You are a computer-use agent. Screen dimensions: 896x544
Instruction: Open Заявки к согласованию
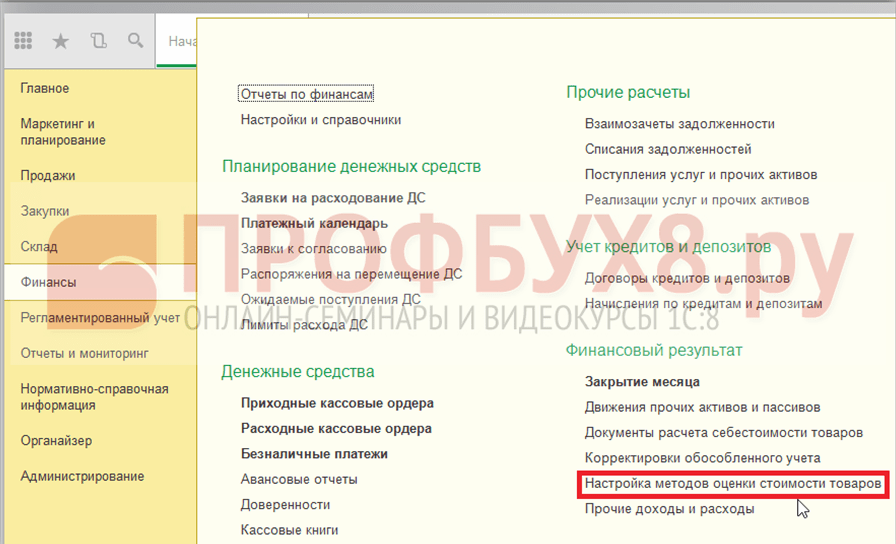pos(314,249)
